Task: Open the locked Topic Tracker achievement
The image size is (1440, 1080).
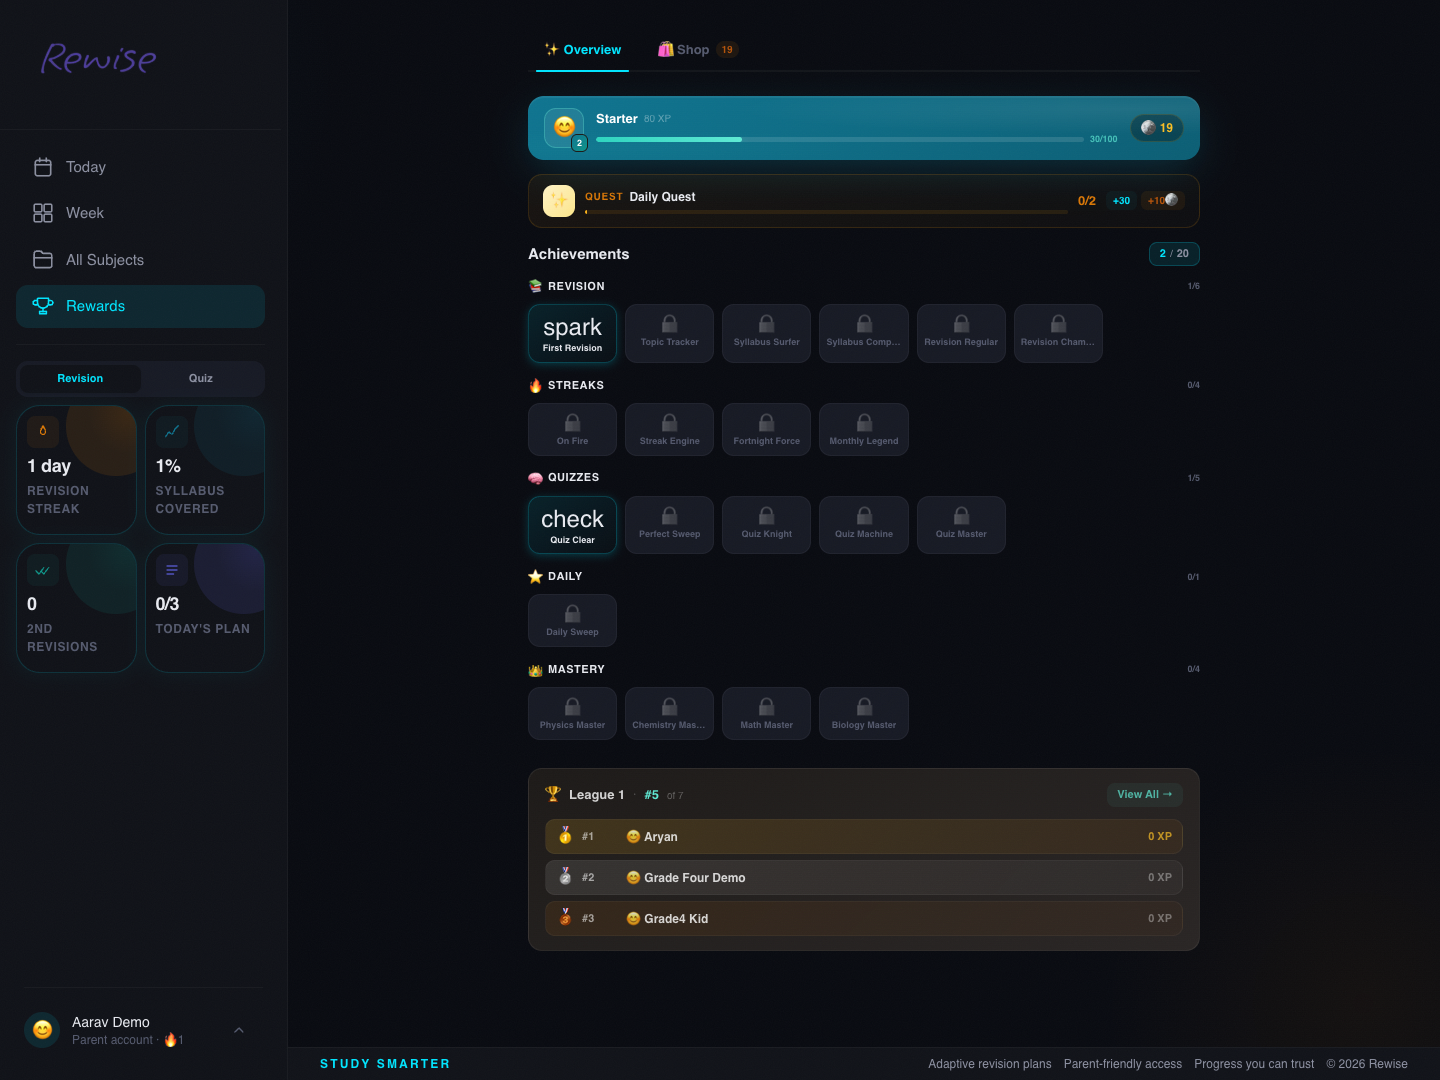Action: click(669, 333)
